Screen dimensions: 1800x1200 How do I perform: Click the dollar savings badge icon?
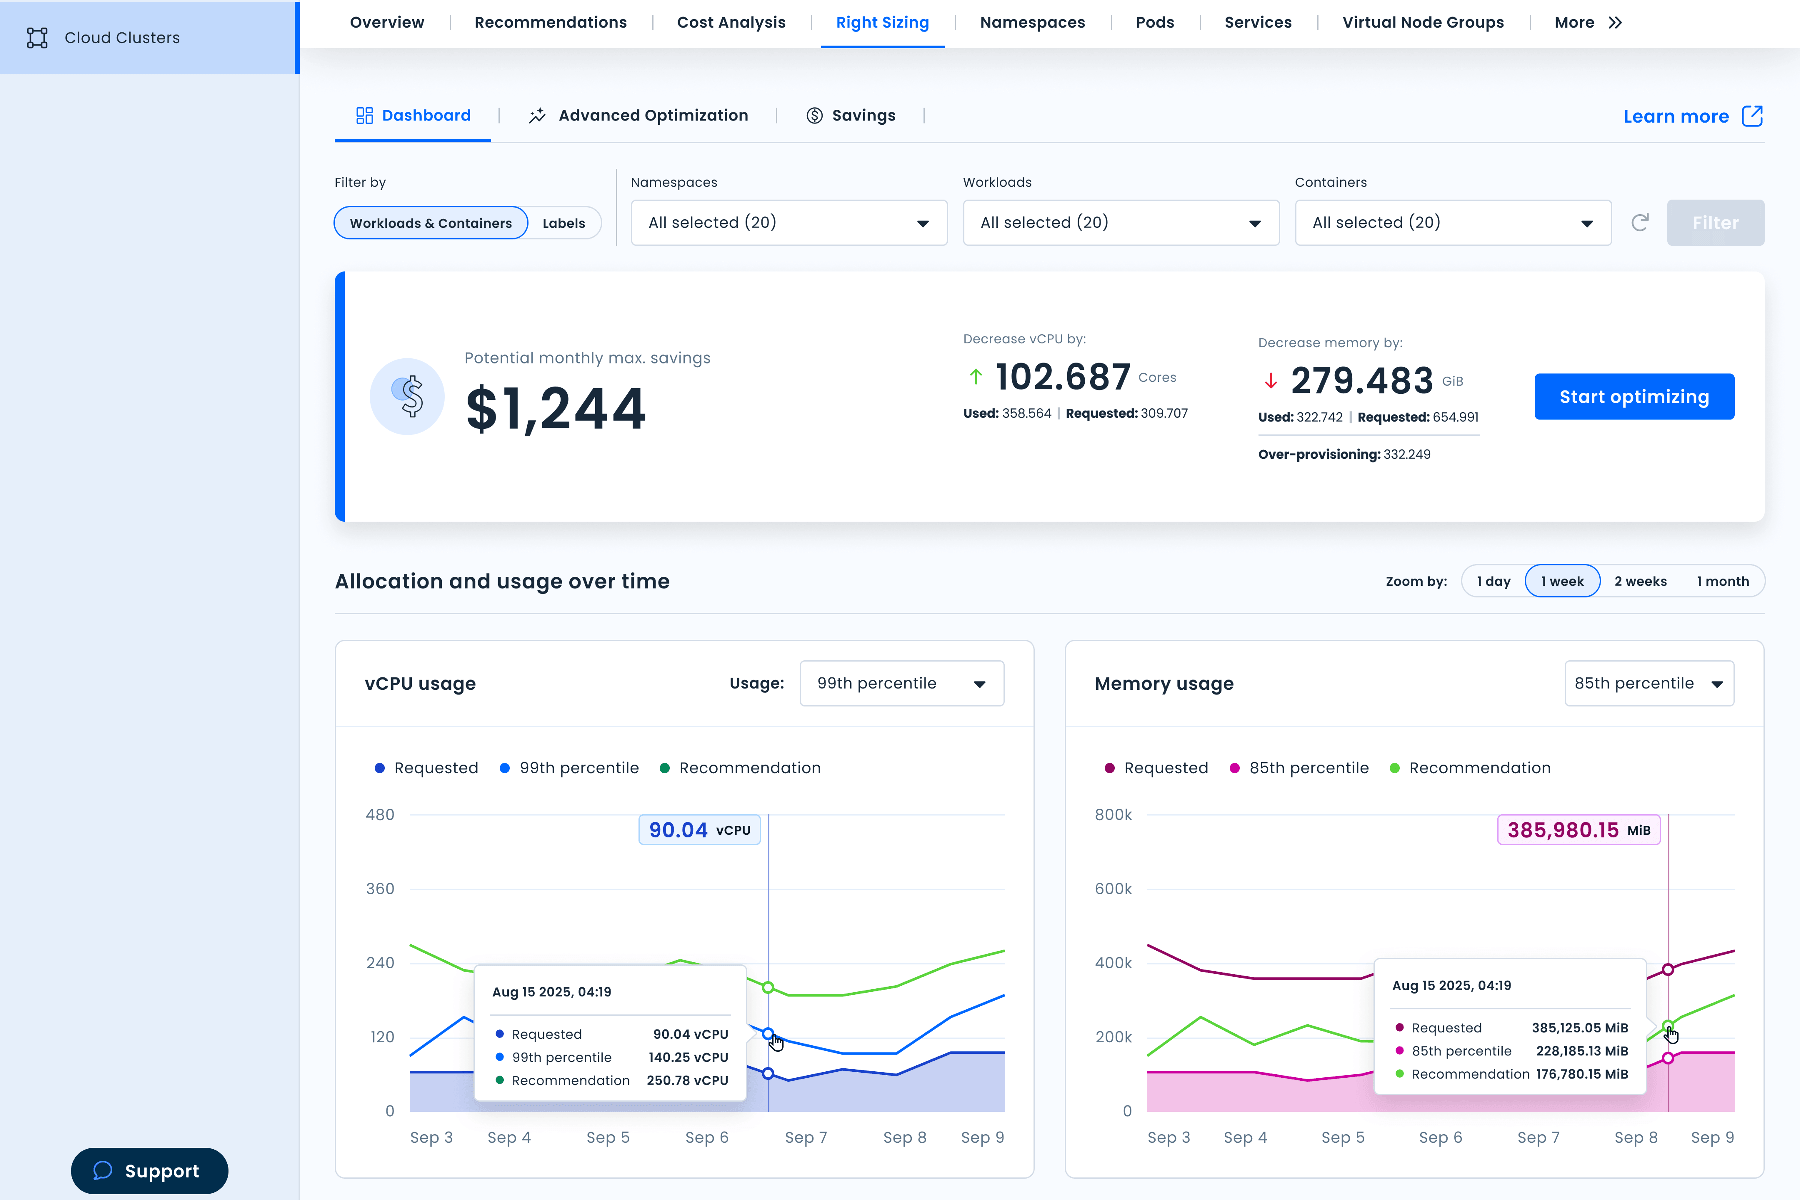click(x=407, y=396)
